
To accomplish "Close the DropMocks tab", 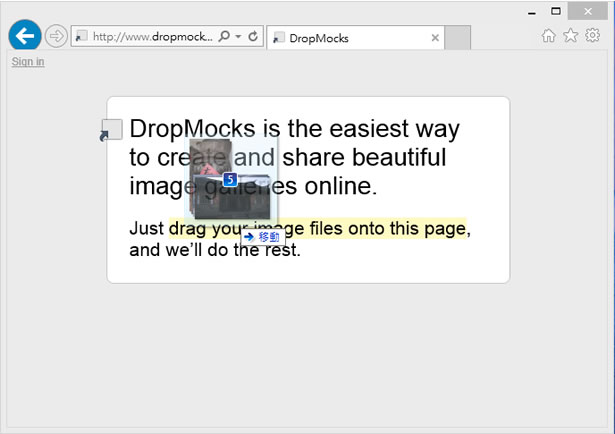I will pos(435,38).
